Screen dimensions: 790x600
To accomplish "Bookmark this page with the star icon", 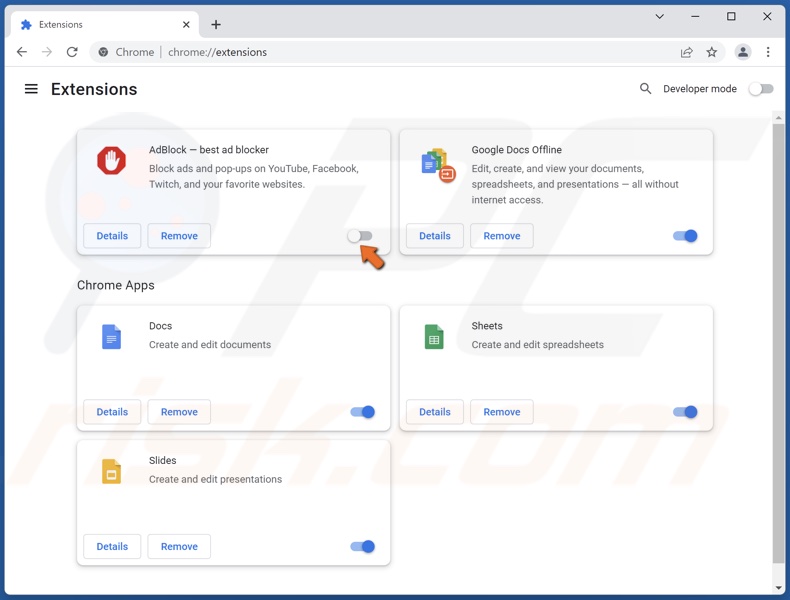I will coord(712,52).
